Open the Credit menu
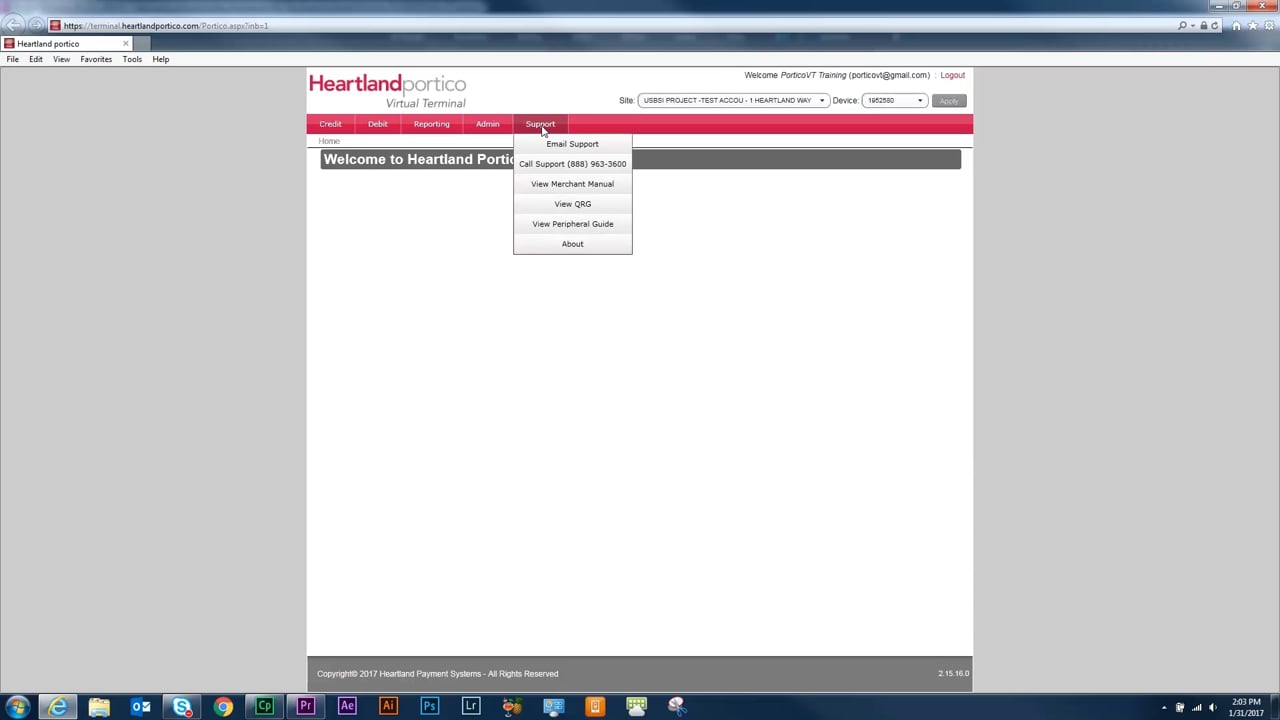 click(330, 124)
